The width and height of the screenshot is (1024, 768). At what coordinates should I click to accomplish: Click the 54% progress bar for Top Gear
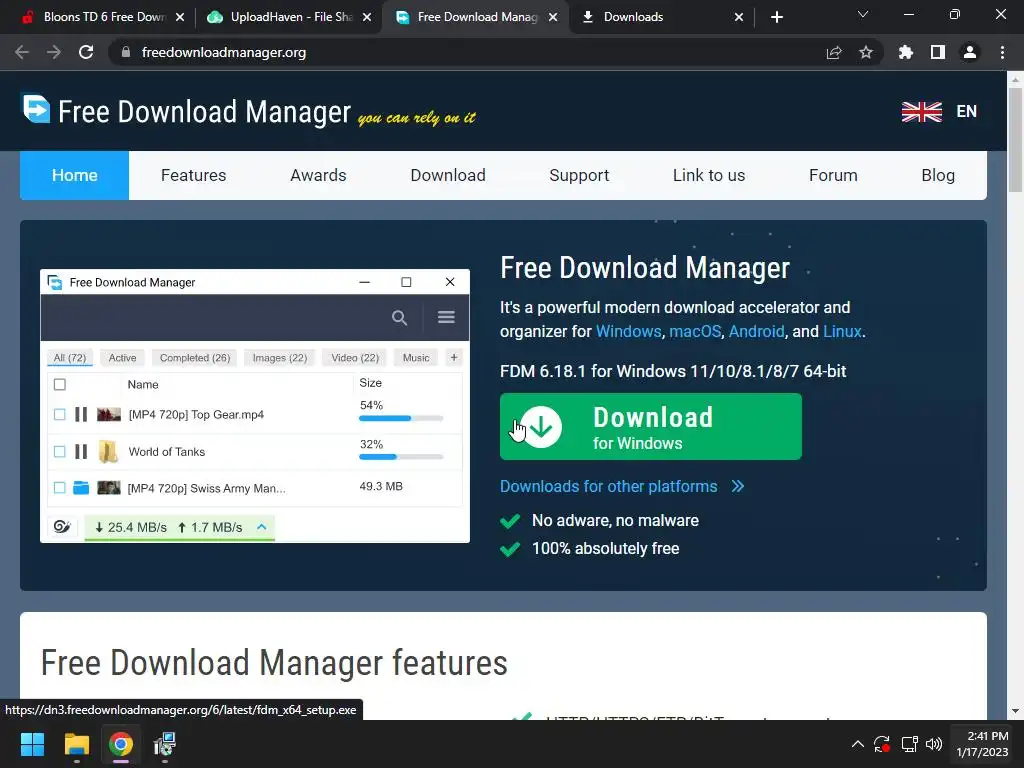(401, 418)
